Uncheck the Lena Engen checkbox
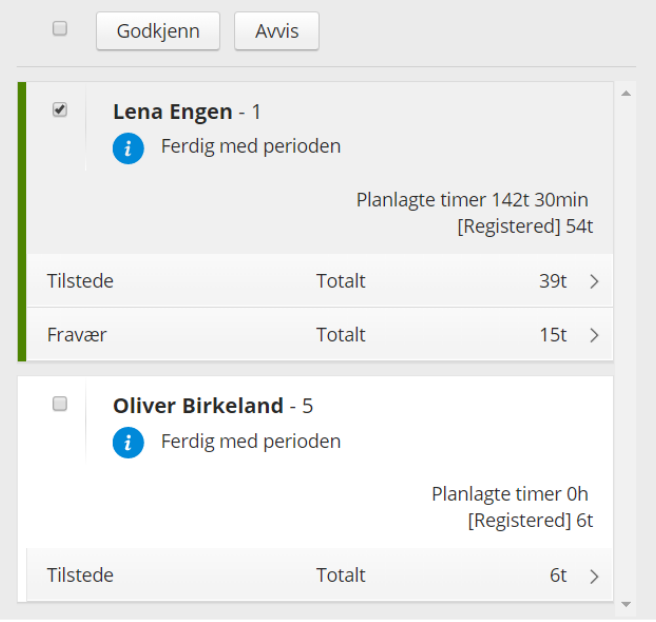 pos(60,110)
